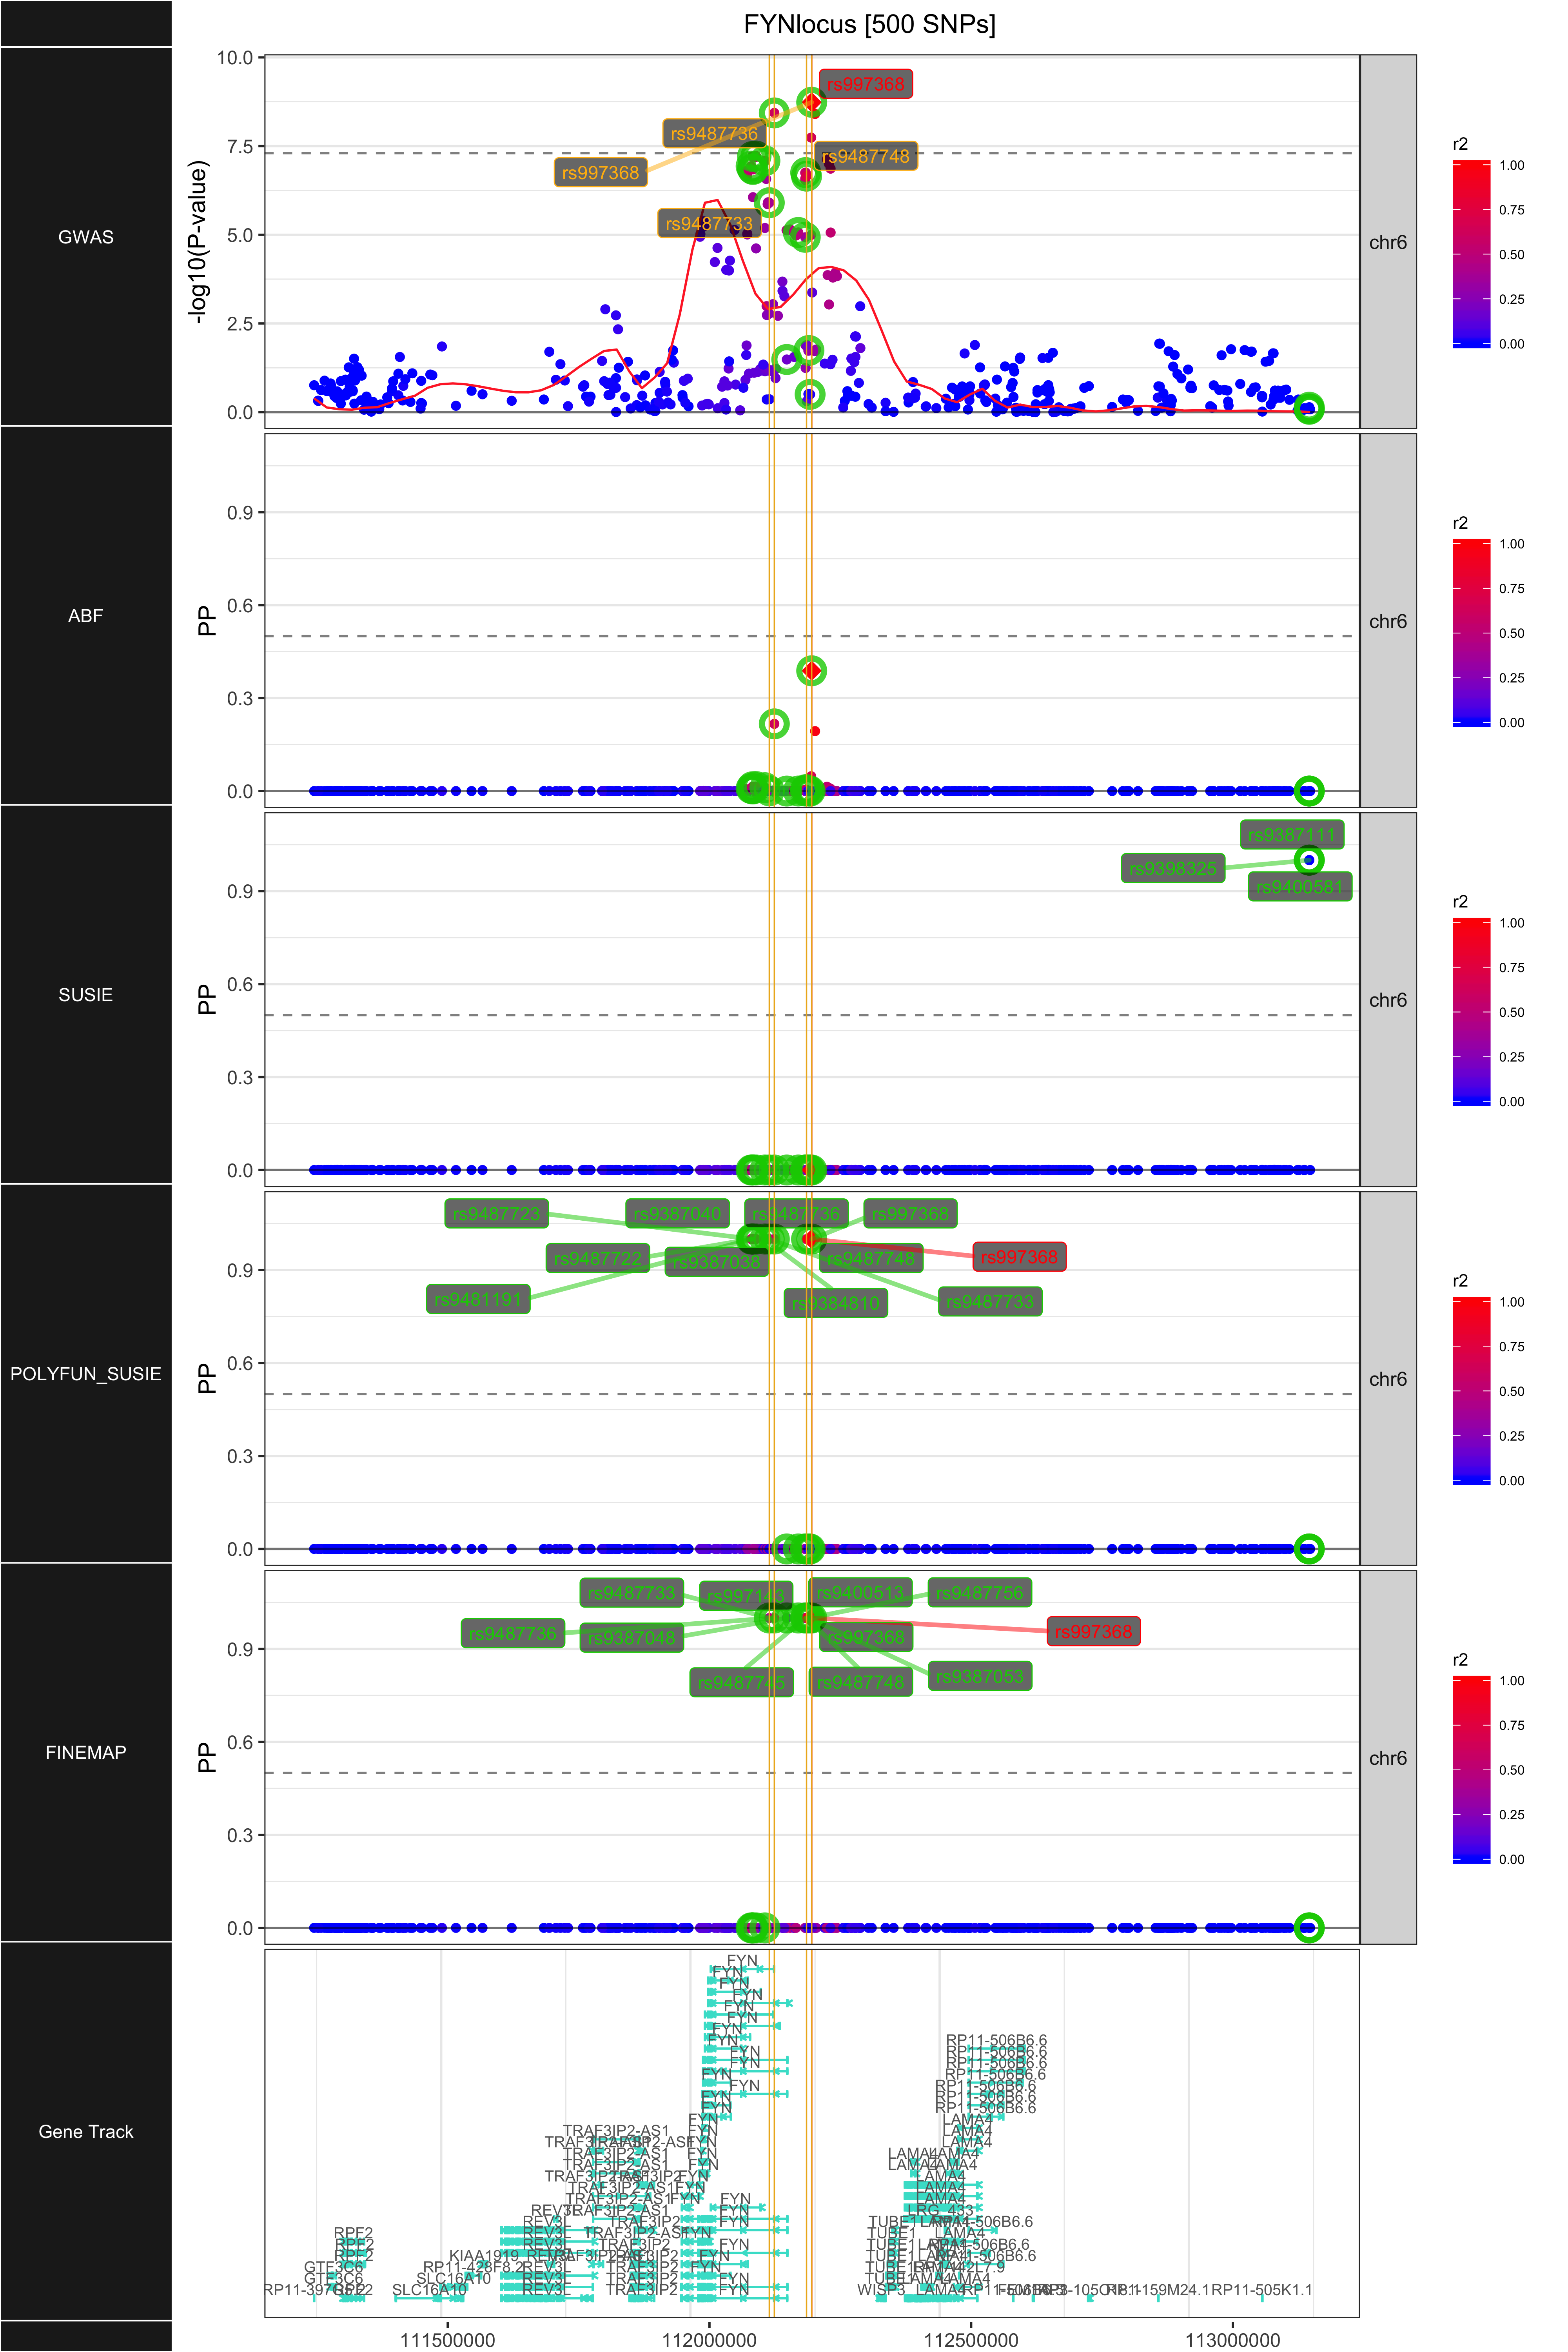Click the "-log10(P-value)" y-axis title
This screenshot has width=1568, height=2352.
tap(198, 242)
